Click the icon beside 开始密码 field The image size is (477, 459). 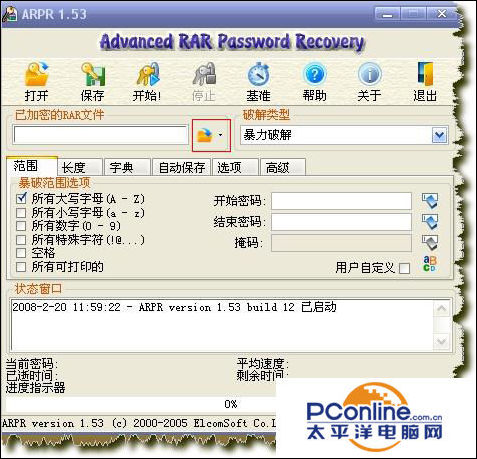(430, 201)
